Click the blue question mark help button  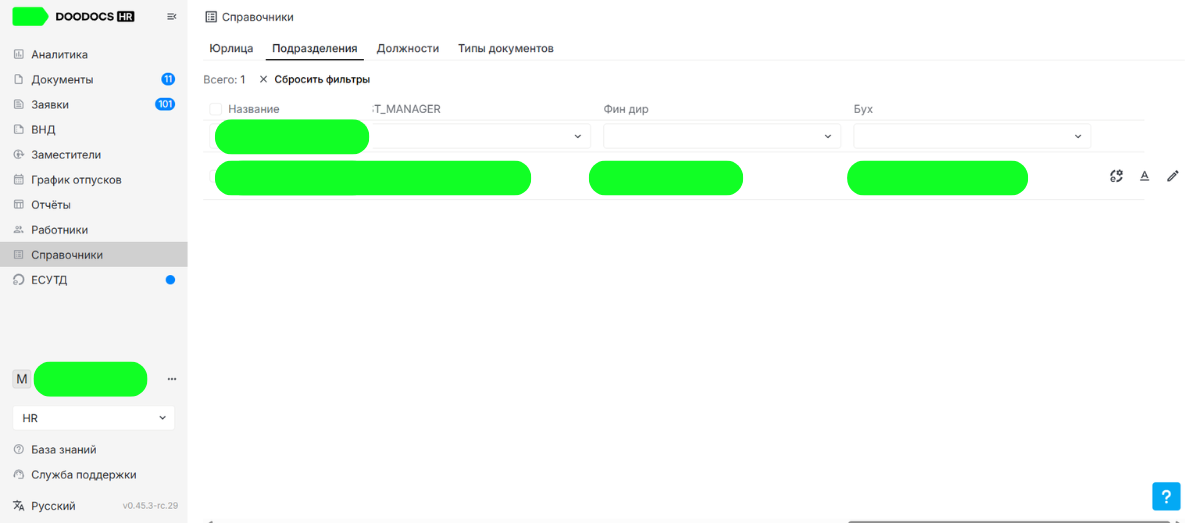tap(1166, 496)
